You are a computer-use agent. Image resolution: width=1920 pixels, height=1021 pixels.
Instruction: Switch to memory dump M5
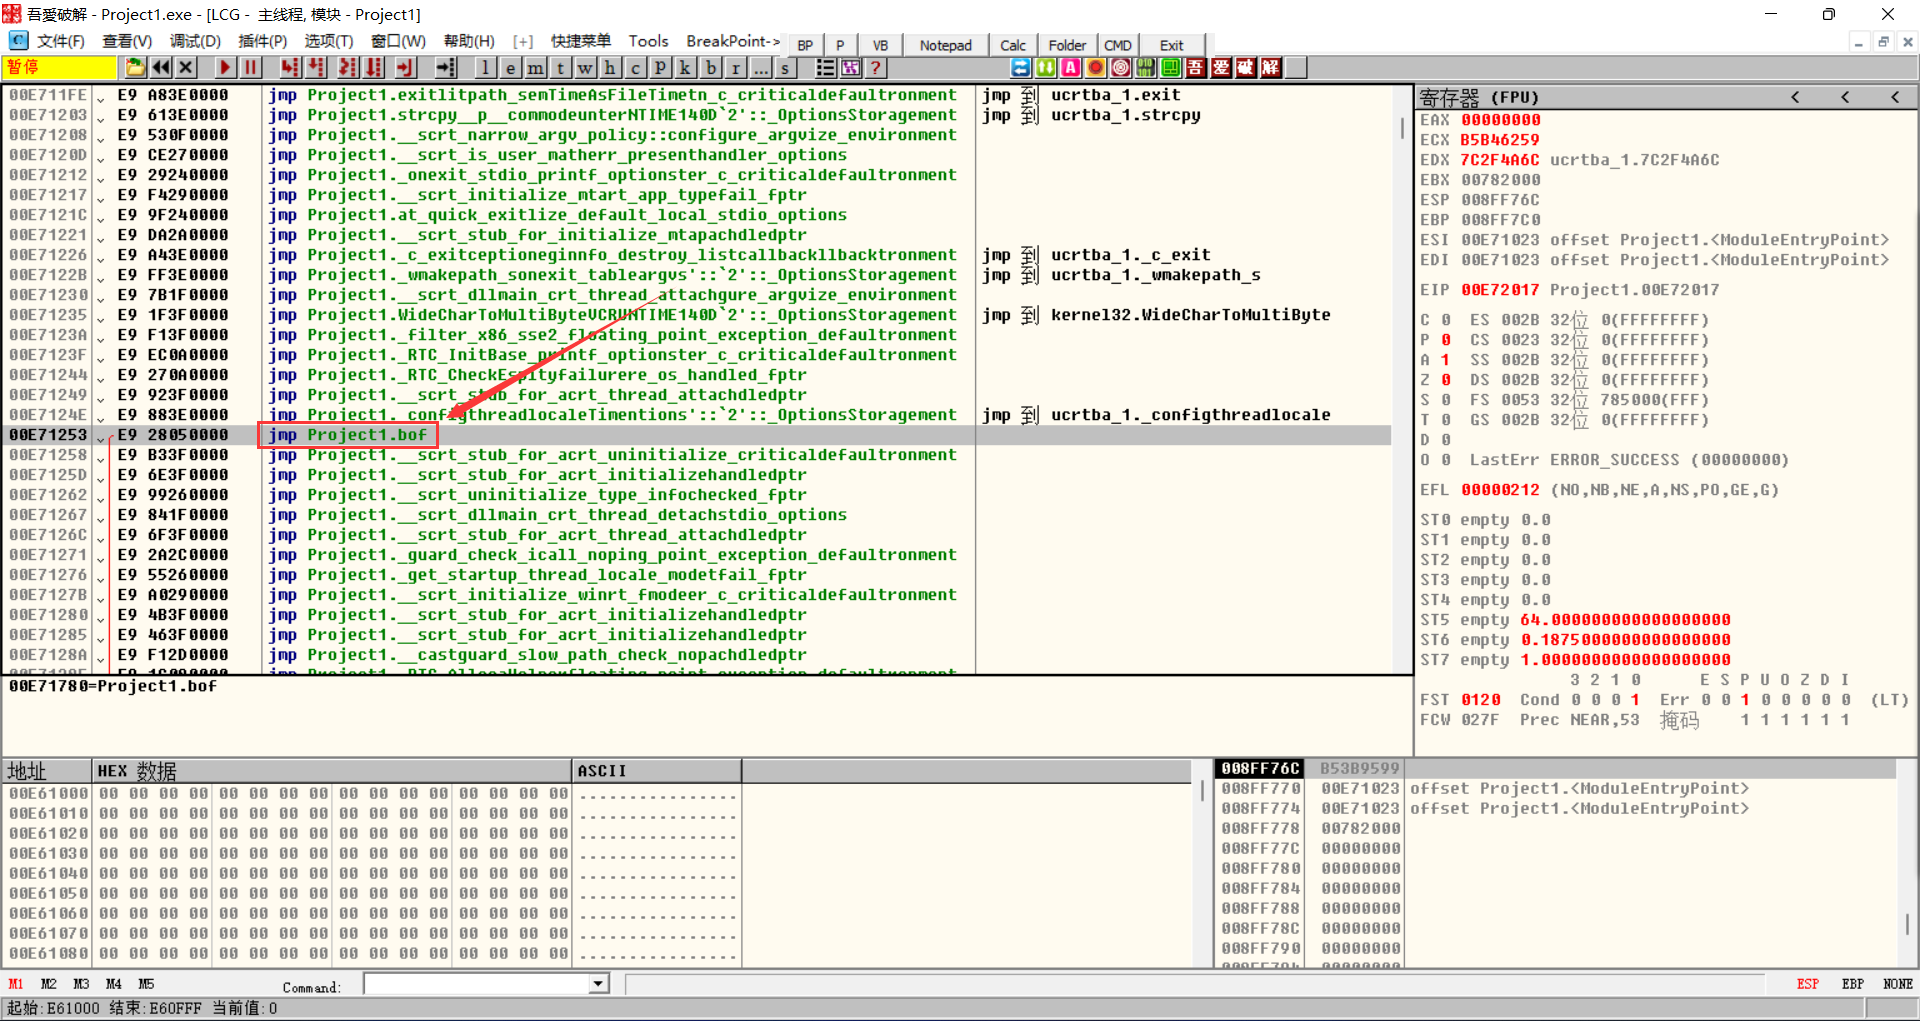pos(146,984)
